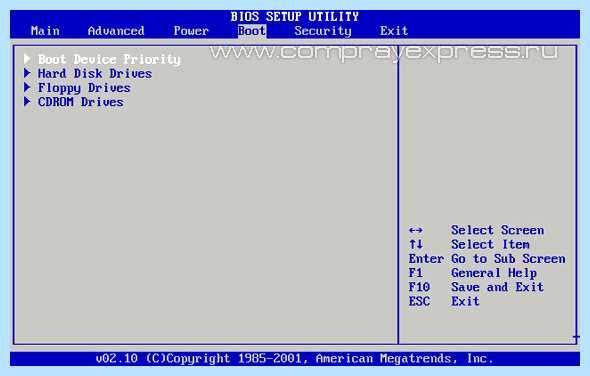
Task: Click the 'Exit' text beside ESC
Action: (465, 301)
